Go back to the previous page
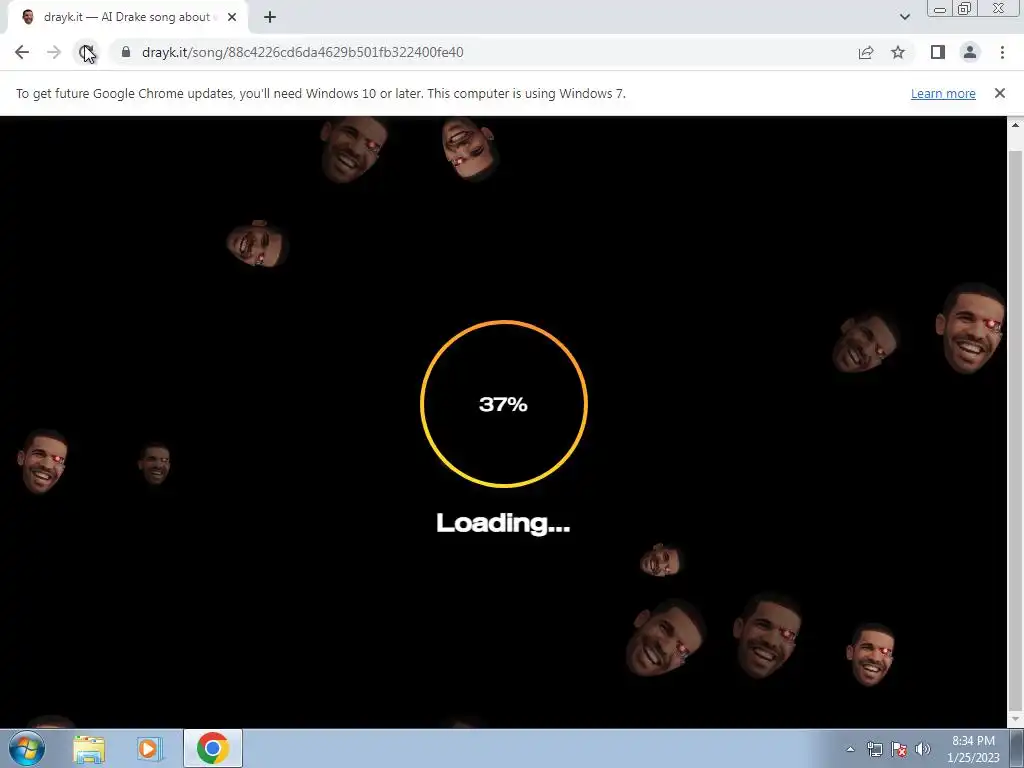 click(x=22, y=52)
